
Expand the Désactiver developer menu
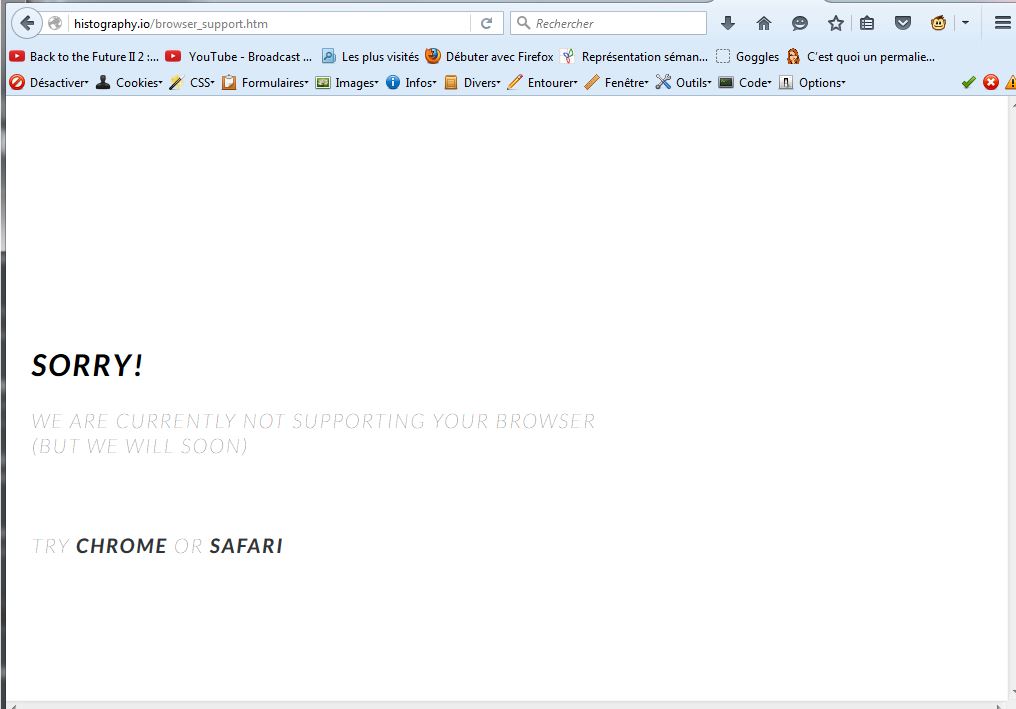pyautogui.click(x=49, y=83)
